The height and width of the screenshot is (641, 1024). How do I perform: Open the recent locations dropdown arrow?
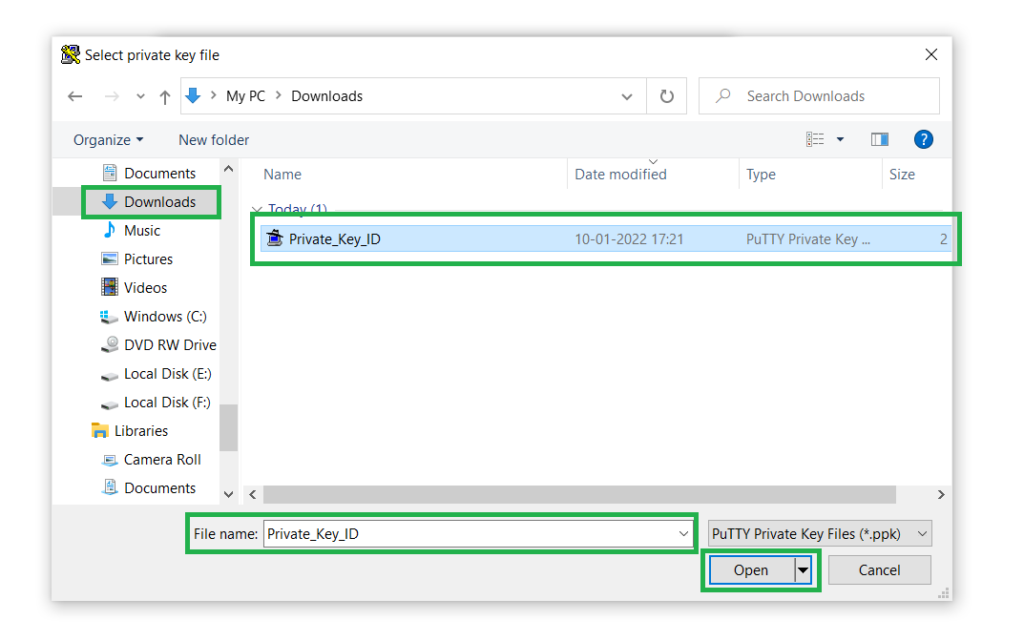(x=140, y=97)
